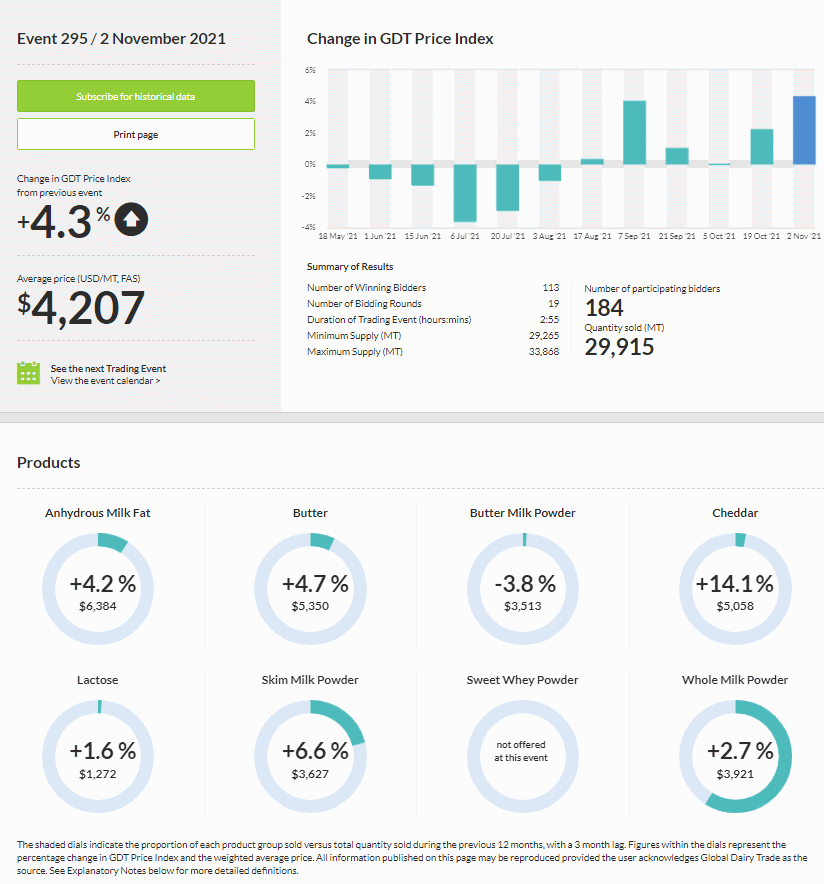Click the black up-arrow price change icon
The height and width of the screenshot is (884, 824).
pos(131,219)
